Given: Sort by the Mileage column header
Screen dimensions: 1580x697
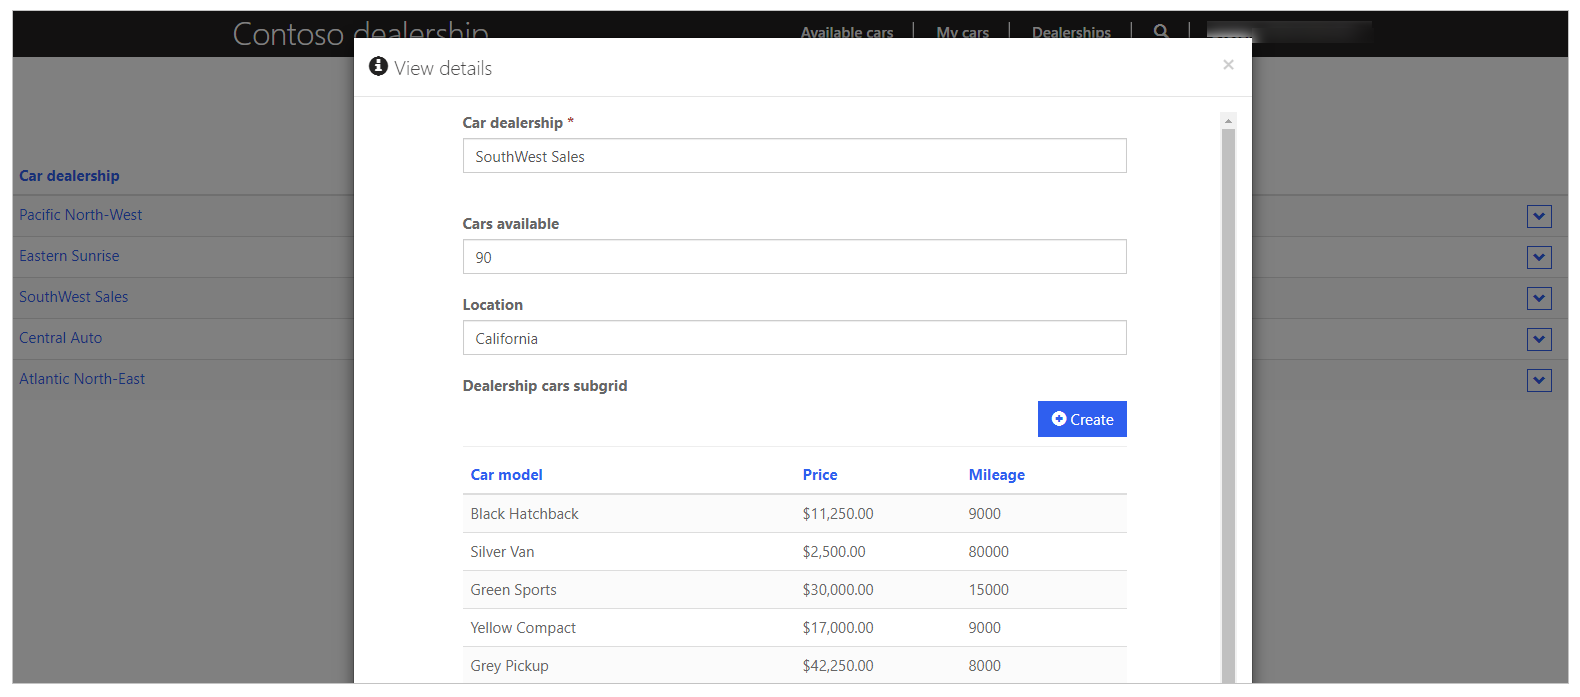Looking at the screenshot, I should 996,475.
